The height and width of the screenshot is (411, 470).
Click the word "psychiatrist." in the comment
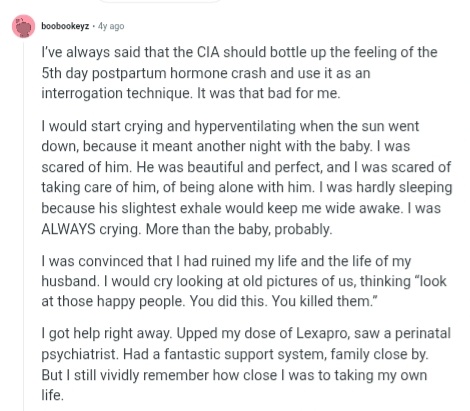(80, 354)
